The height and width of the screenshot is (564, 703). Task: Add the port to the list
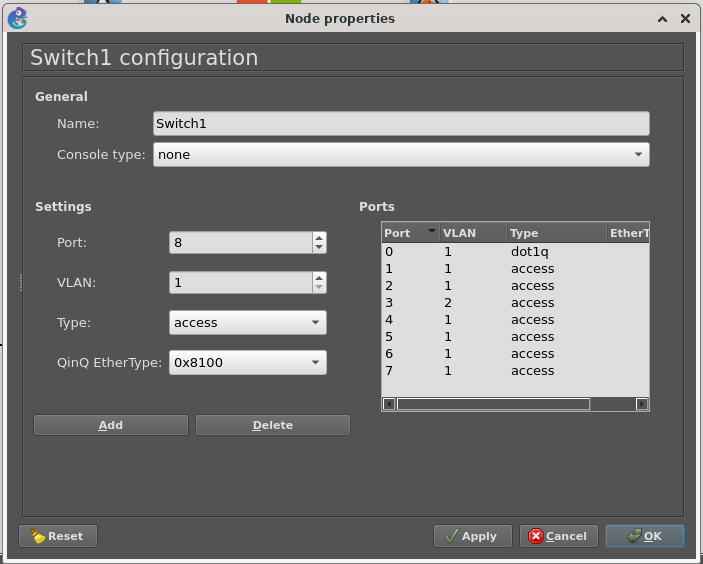tap(110, 425)
